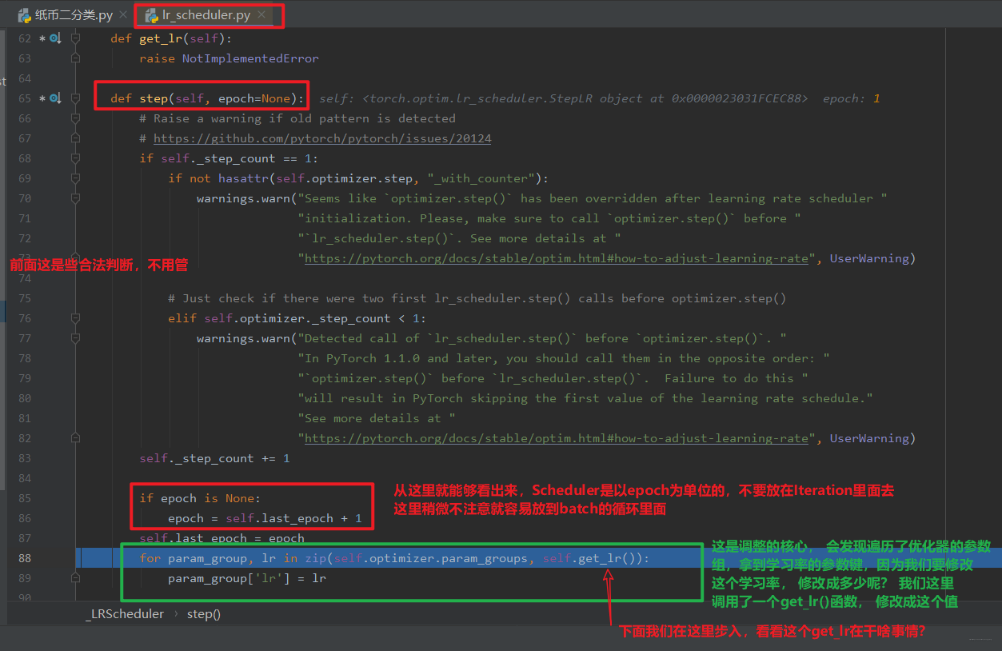Image resolution: width=1002 pixels, height=651 pixels.
Task: Open the pytorch.org docs link on line 73
Action: pyautogui.click(x=556, y=258)
